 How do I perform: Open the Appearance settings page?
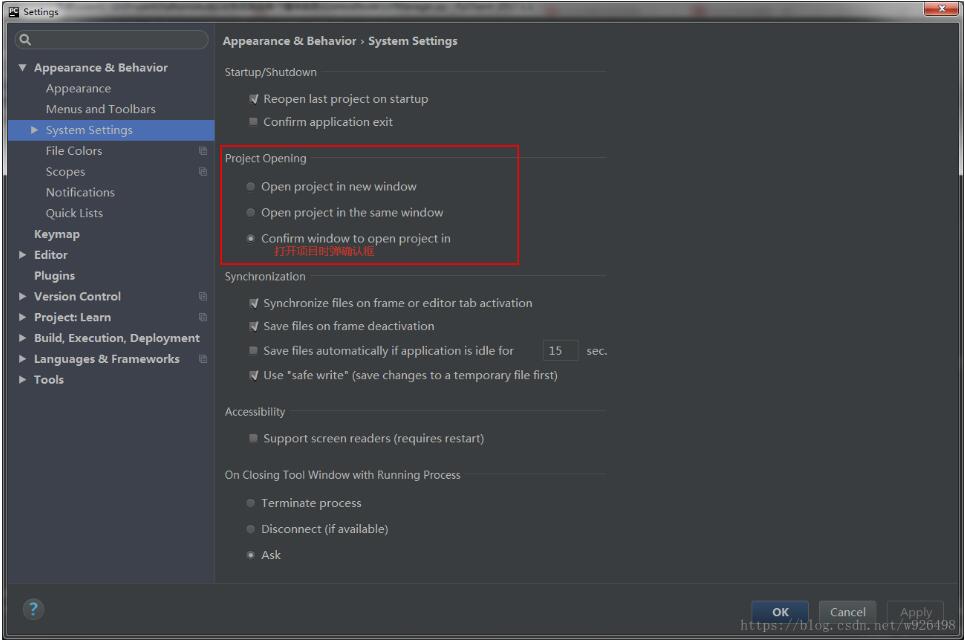[x=78, y=89]
